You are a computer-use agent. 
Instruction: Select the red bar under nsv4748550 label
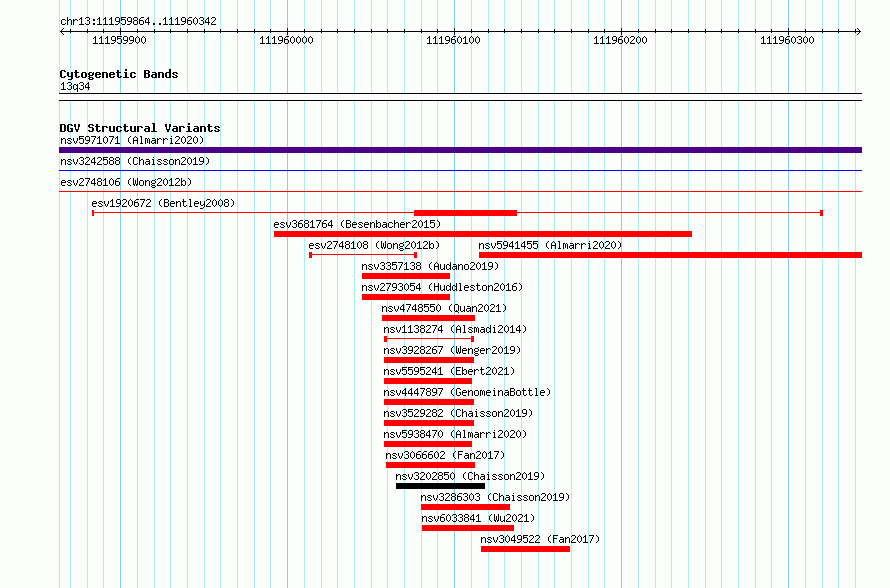[x=429, y=318]
